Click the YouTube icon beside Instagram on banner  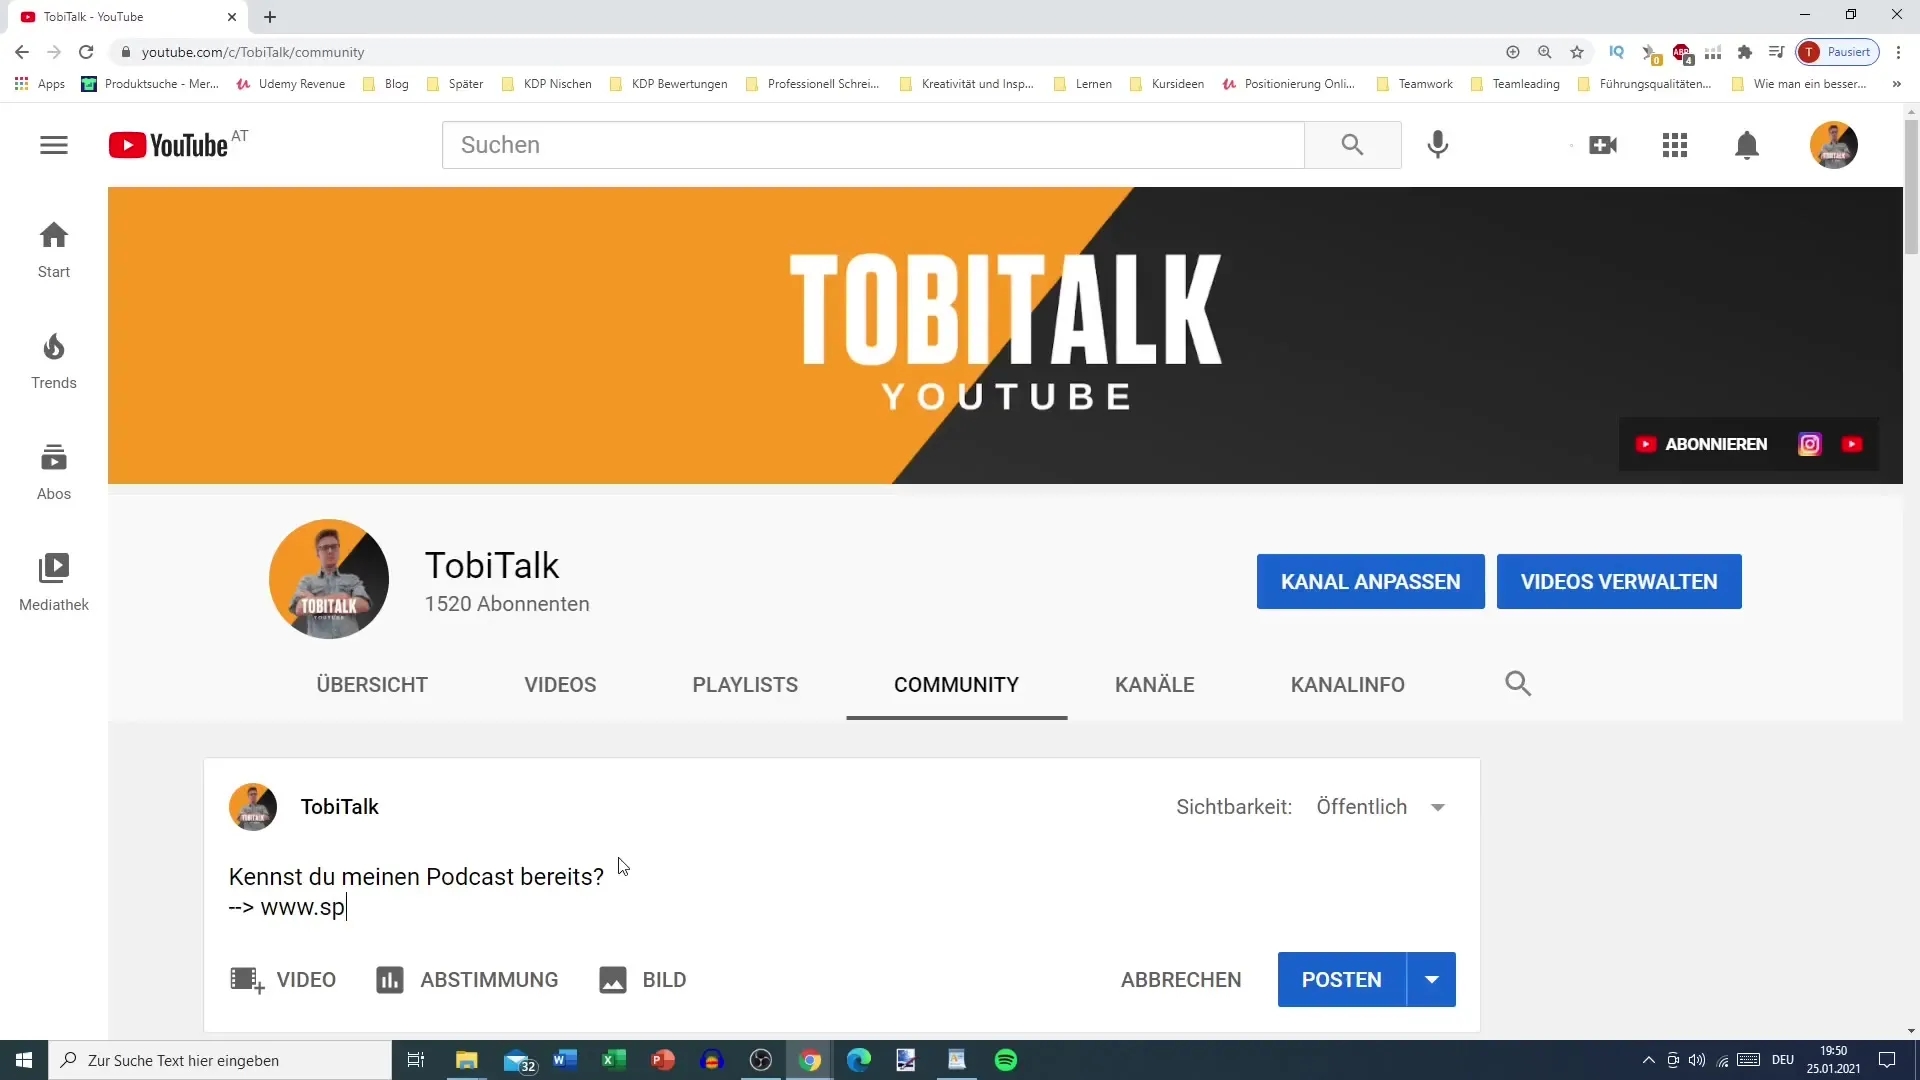pyautogui.click(x=1852, y=444)
